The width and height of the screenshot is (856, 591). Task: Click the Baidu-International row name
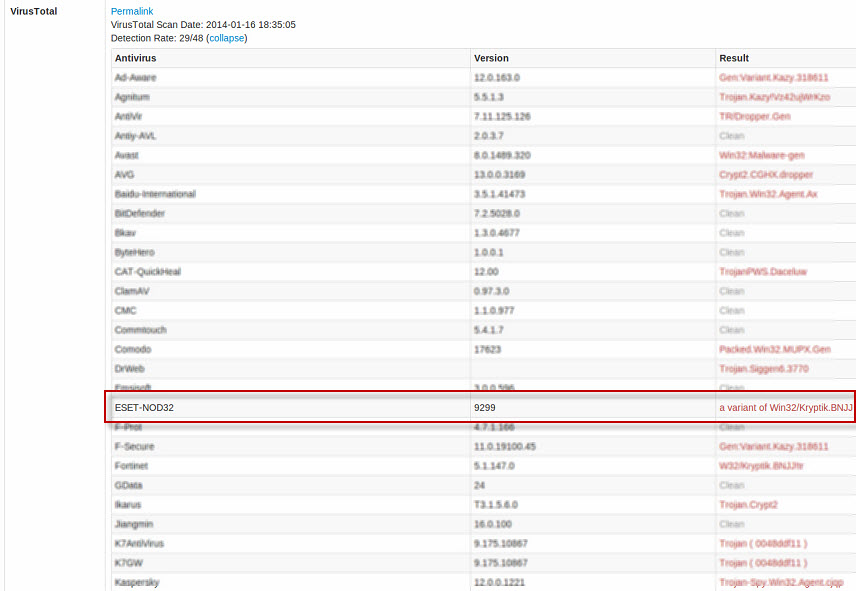click(155, 194)
